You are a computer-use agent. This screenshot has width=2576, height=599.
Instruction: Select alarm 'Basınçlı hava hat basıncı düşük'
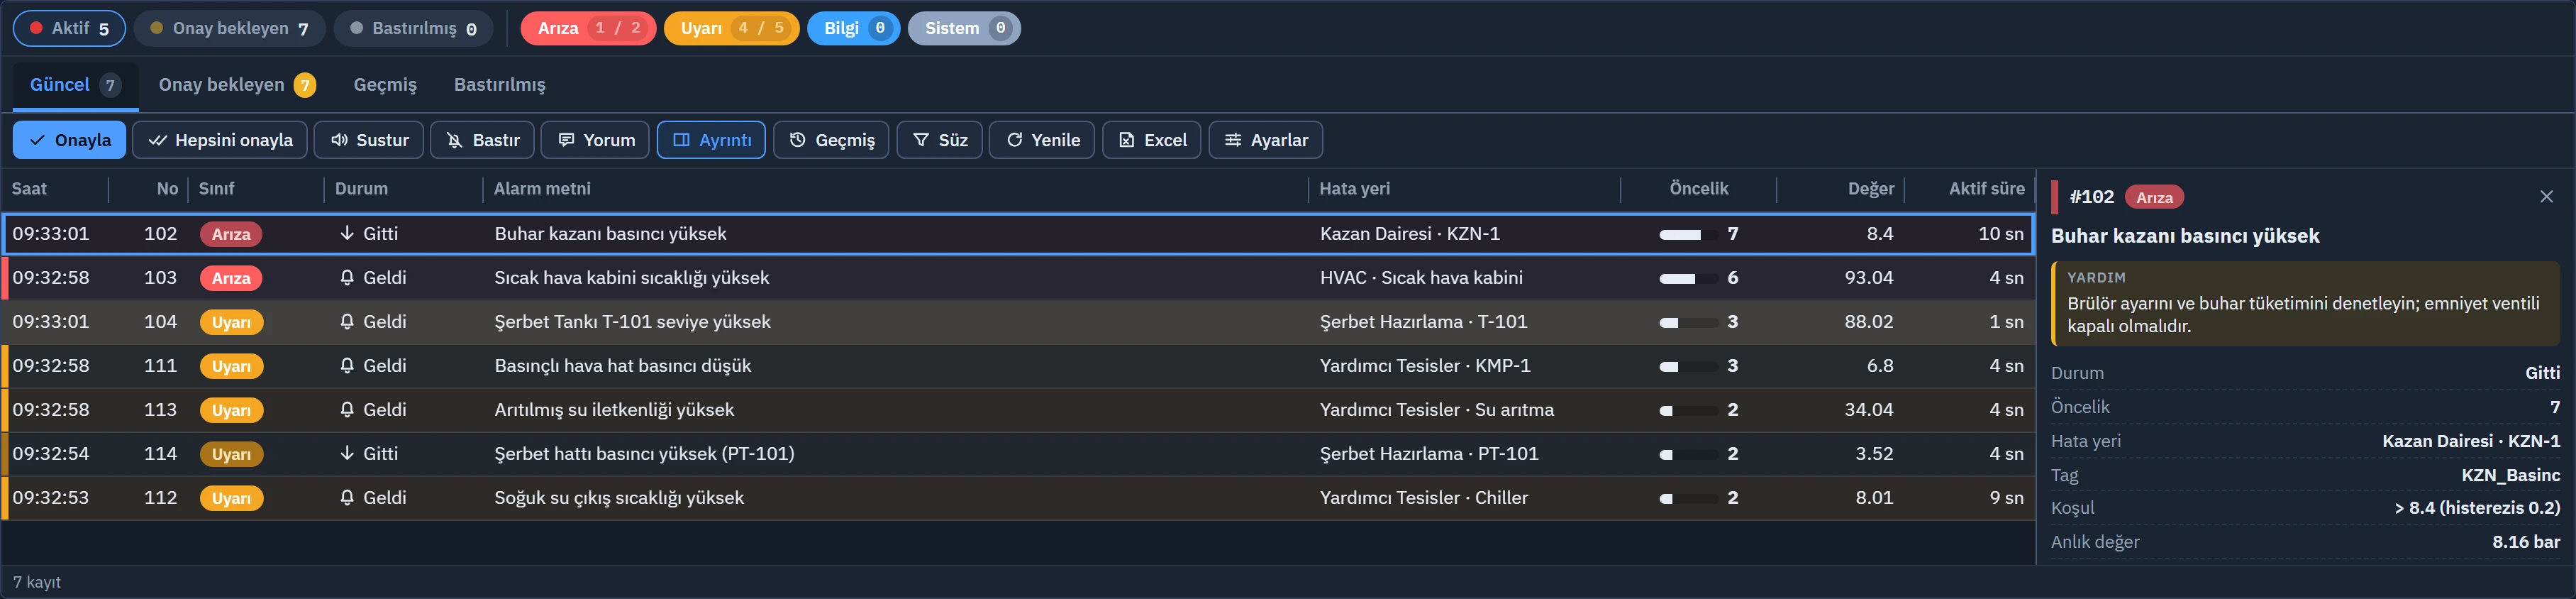pyautogui.click(x=1018, y=366)
